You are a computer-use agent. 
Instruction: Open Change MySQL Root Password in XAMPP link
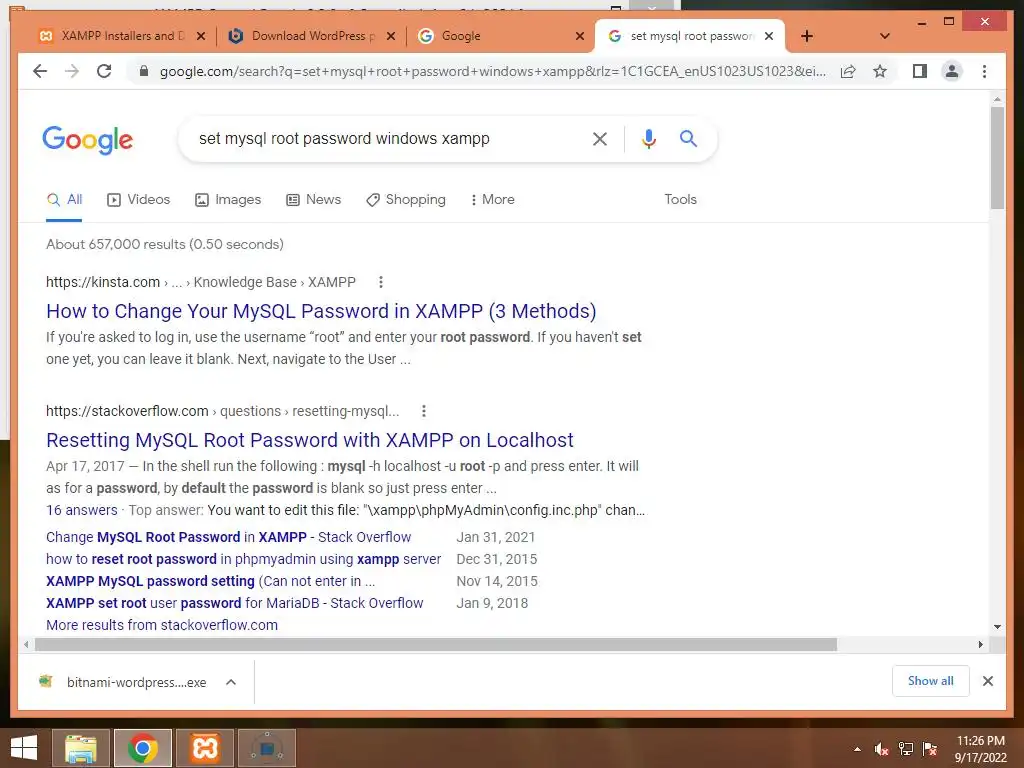click(x=229, y=537)
